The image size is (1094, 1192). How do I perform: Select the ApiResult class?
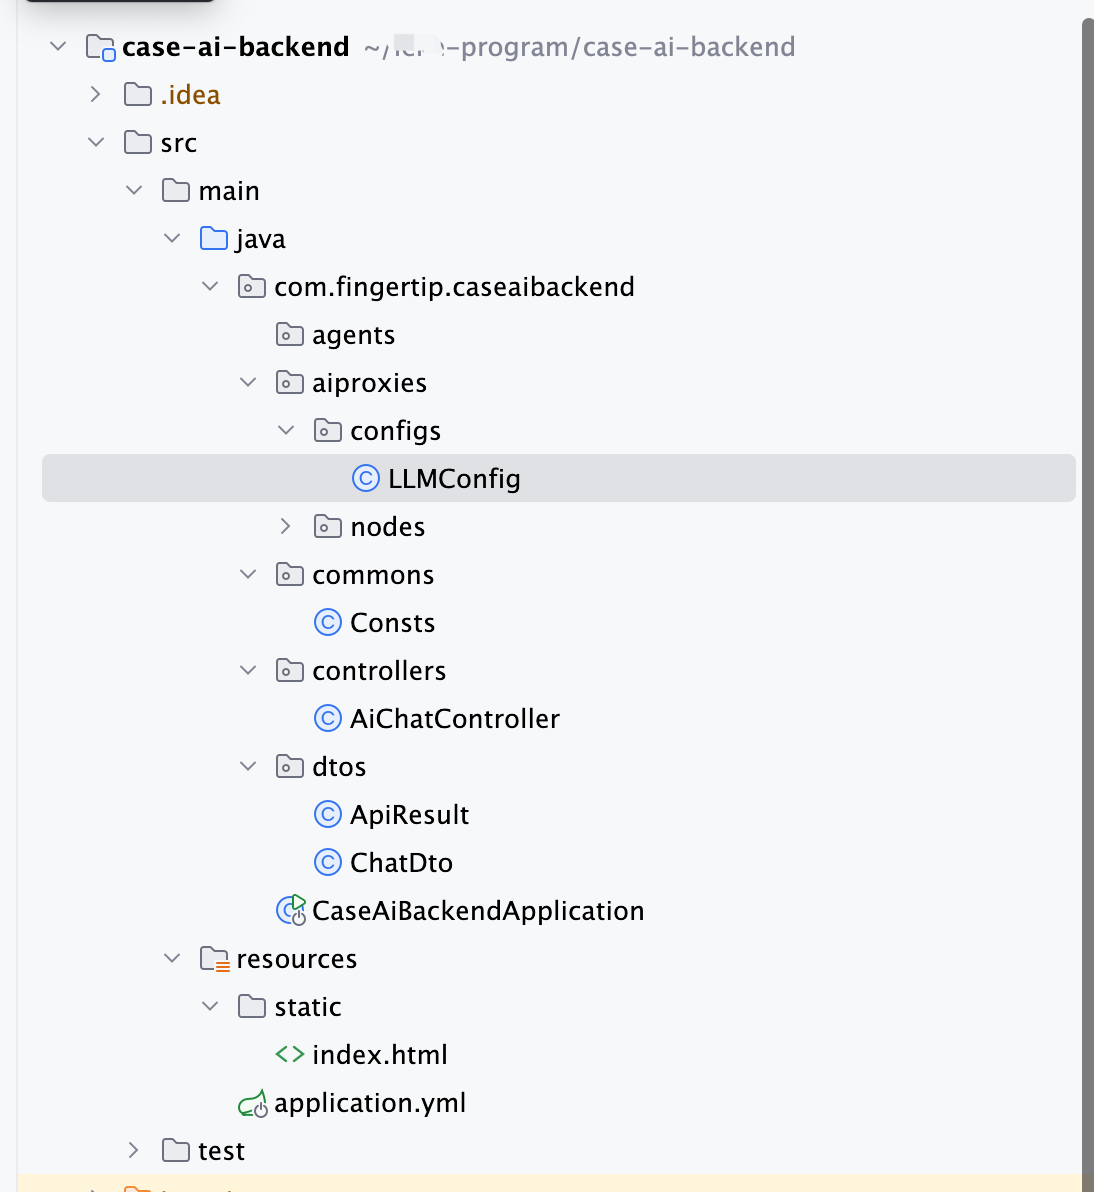[409, 815]
